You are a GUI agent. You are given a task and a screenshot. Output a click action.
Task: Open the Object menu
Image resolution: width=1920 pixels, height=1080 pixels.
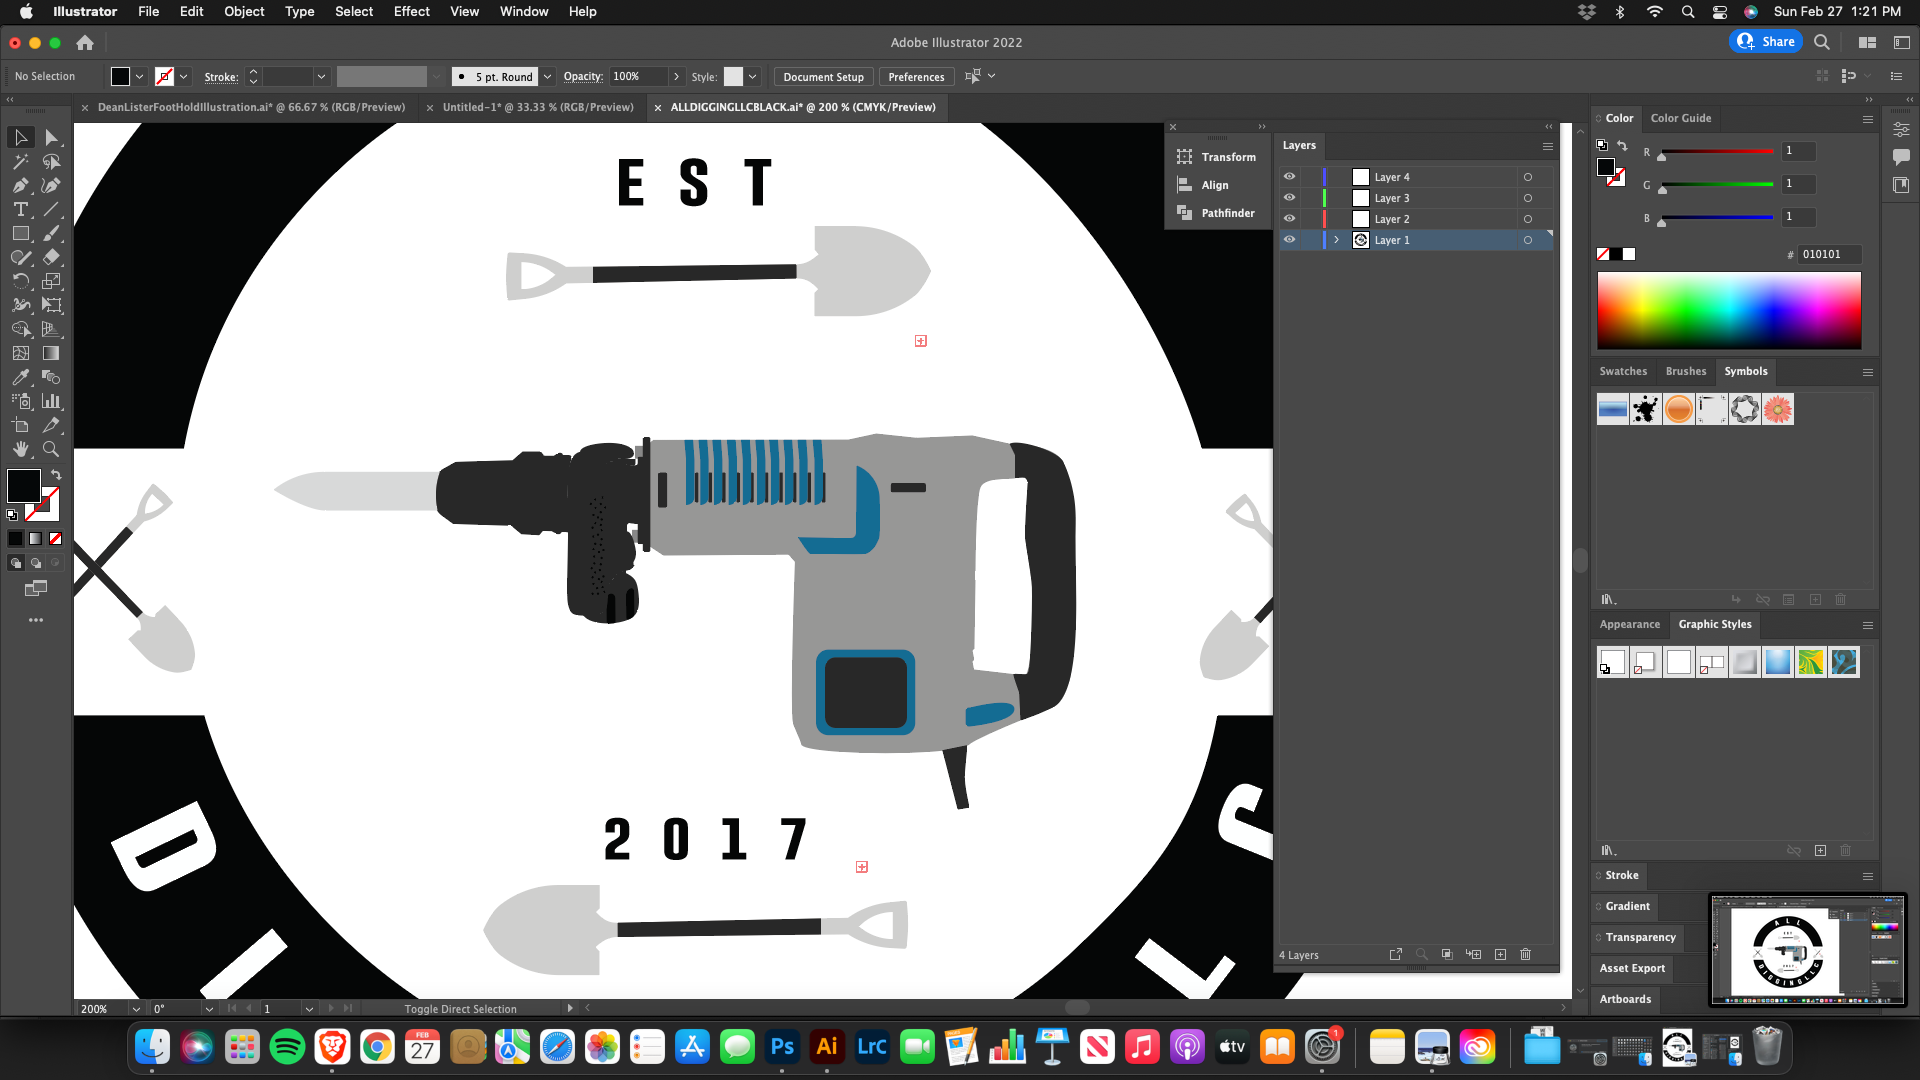point(244,12)
